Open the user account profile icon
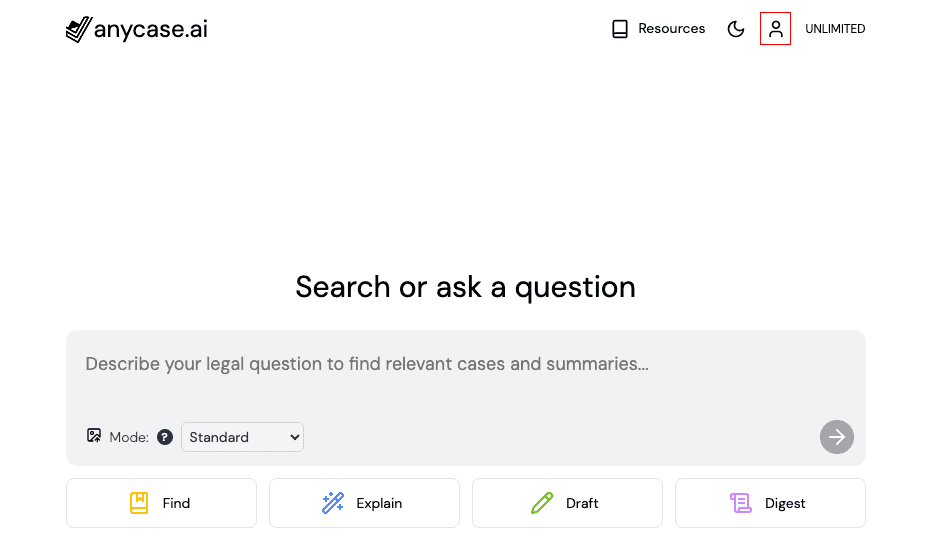 click(x=775, y=28)
